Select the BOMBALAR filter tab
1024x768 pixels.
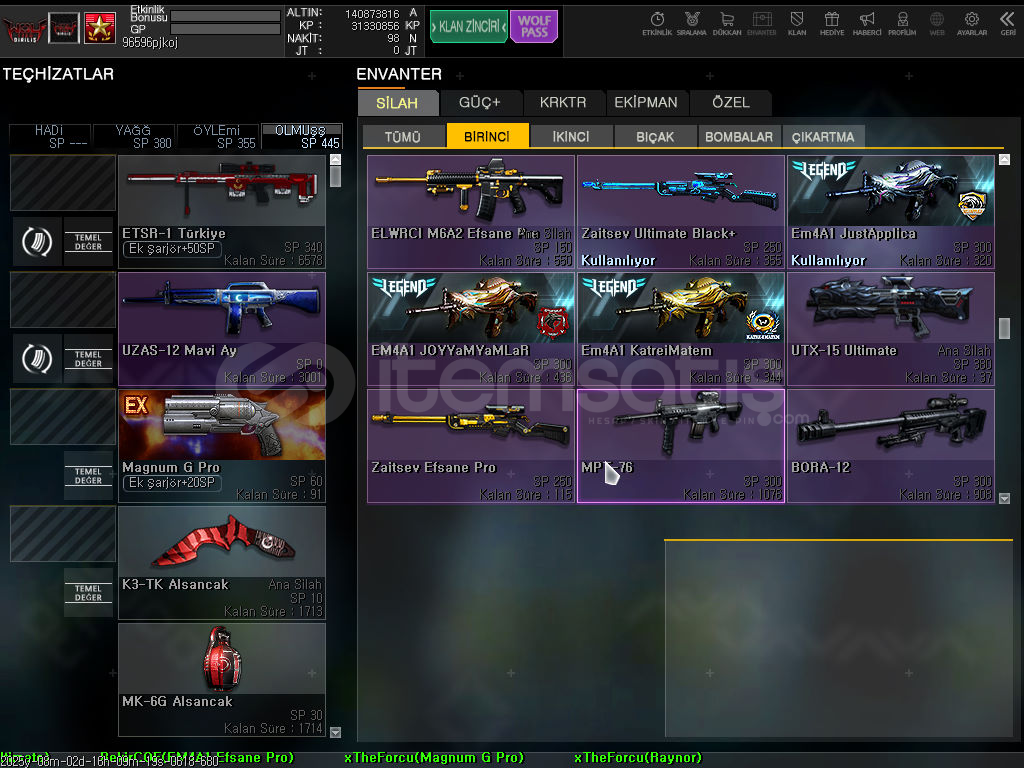pos(739,136)
